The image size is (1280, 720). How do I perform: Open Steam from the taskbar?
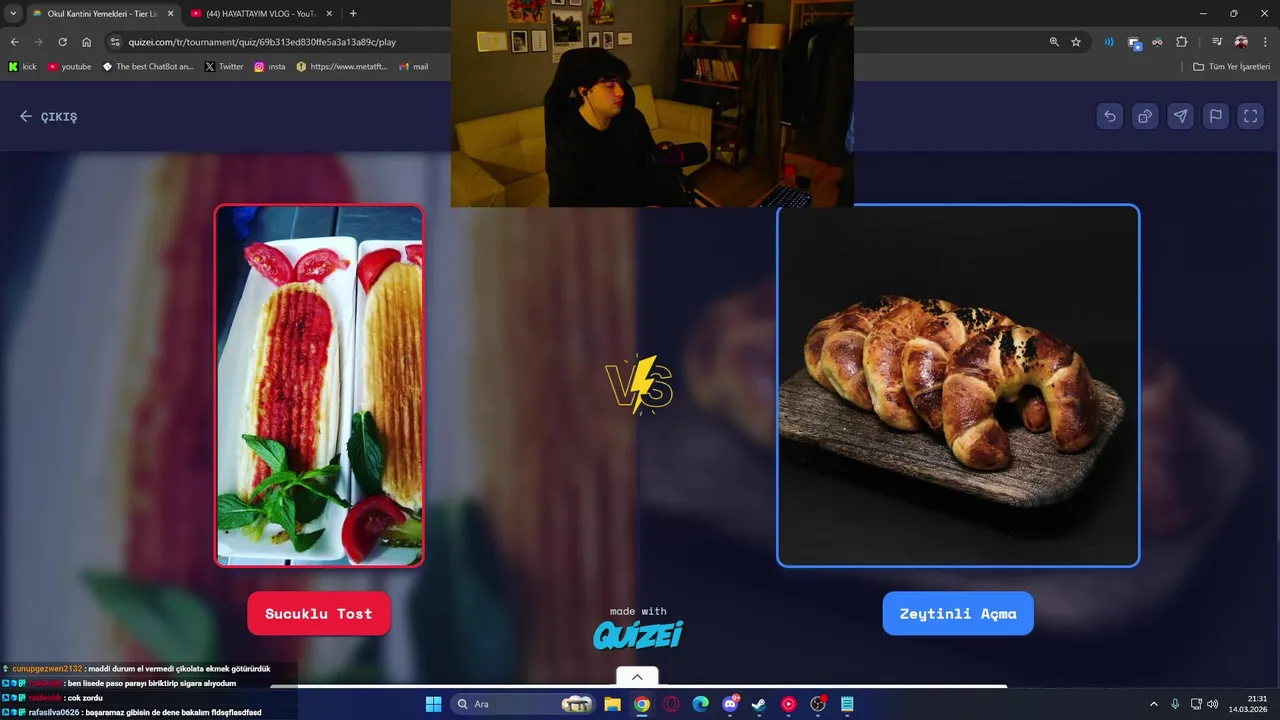tap(759, 704)
